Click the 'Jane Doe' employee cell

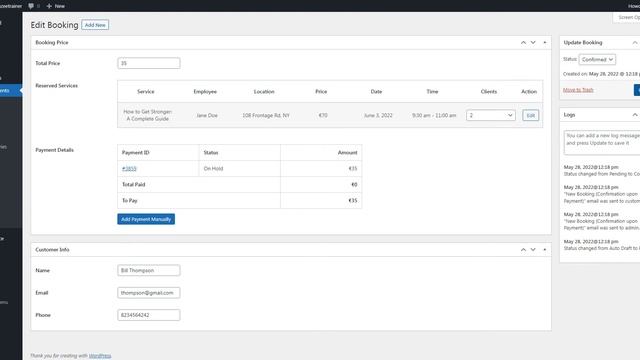[207, 116]
